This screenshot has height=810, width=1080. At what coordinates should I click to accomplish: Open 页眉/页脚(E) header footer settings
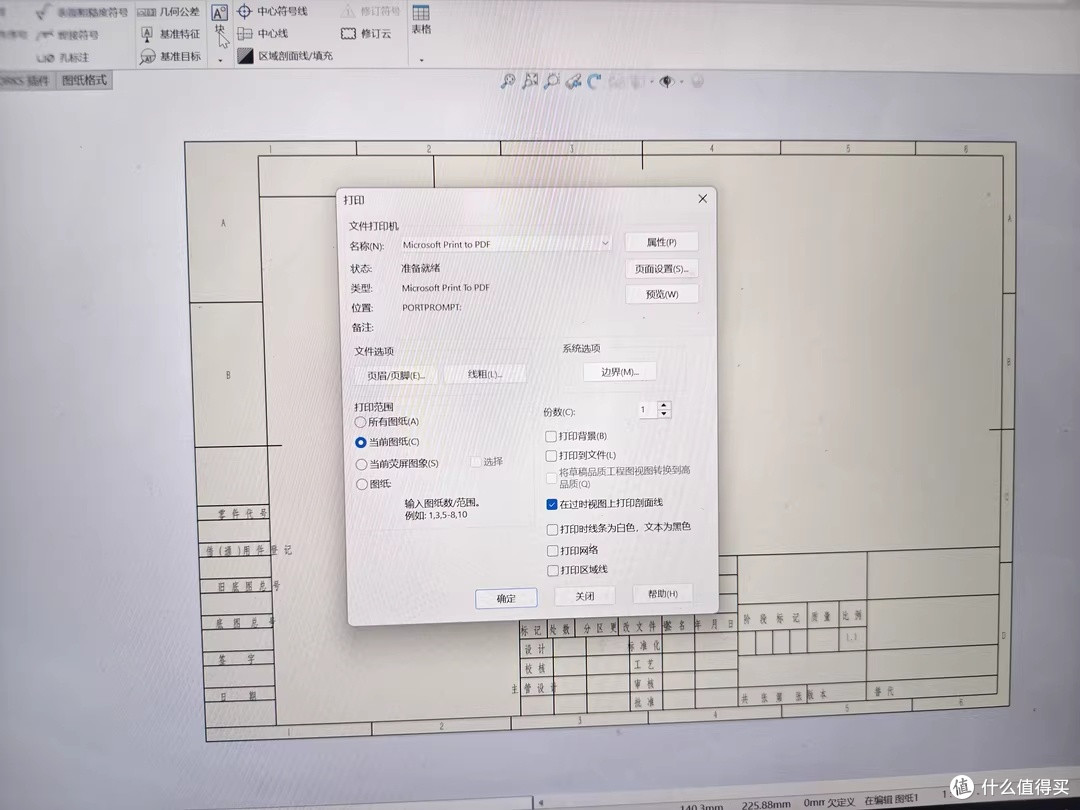(x=396, y=375)
